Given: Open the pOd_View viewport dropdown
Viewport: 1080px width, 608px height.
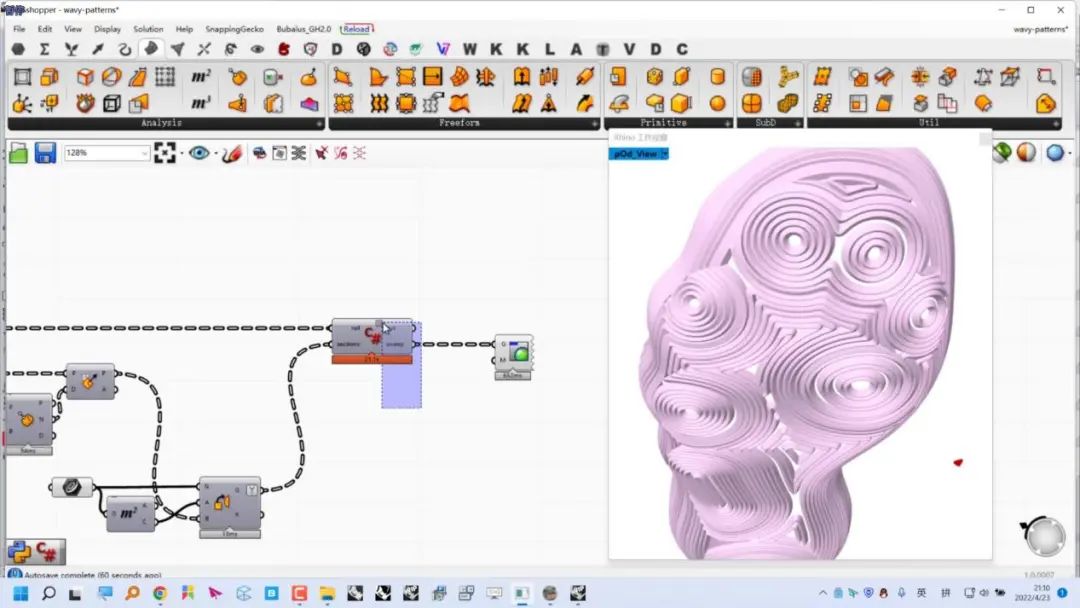Looking at the screenshot, I should 638,154.
